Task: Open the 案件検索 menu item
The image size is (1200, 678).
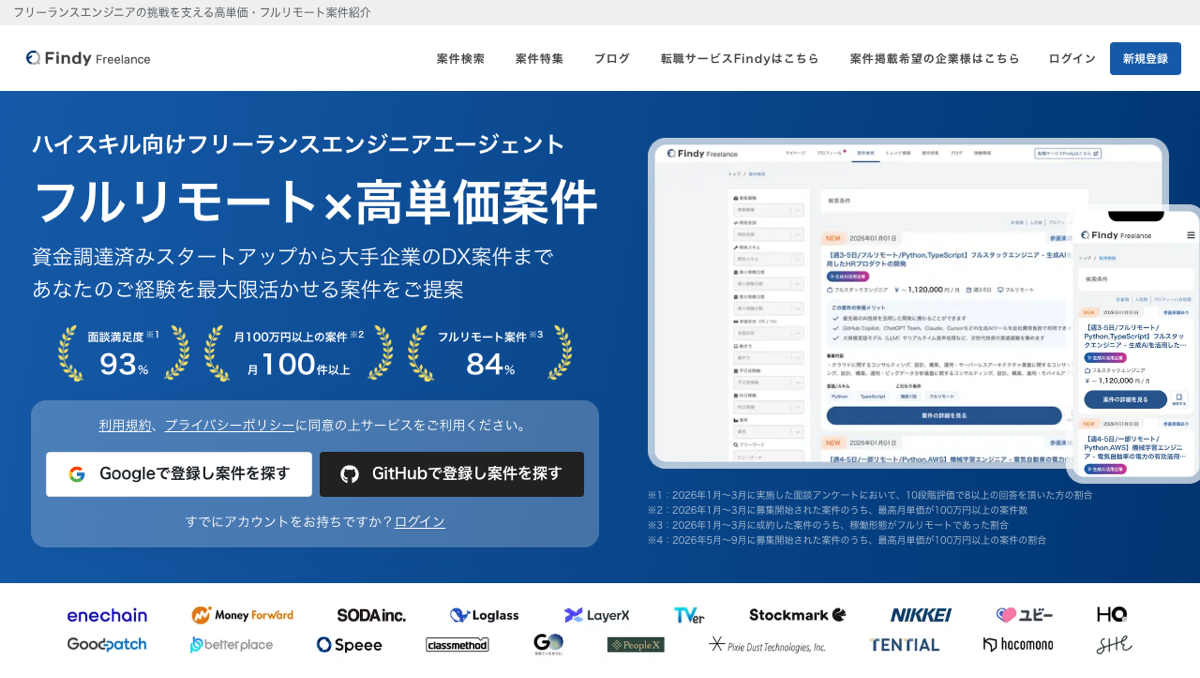Action: [460, 58]
